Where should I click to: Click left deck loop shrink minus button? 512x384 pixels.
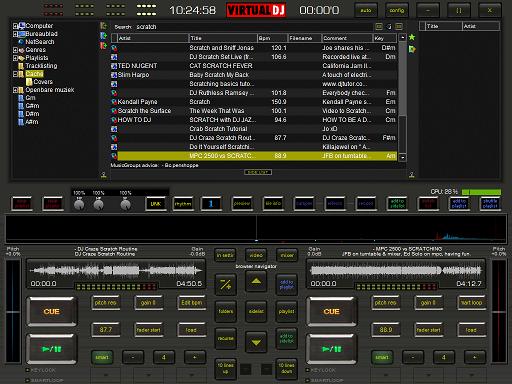coord(133,357)
